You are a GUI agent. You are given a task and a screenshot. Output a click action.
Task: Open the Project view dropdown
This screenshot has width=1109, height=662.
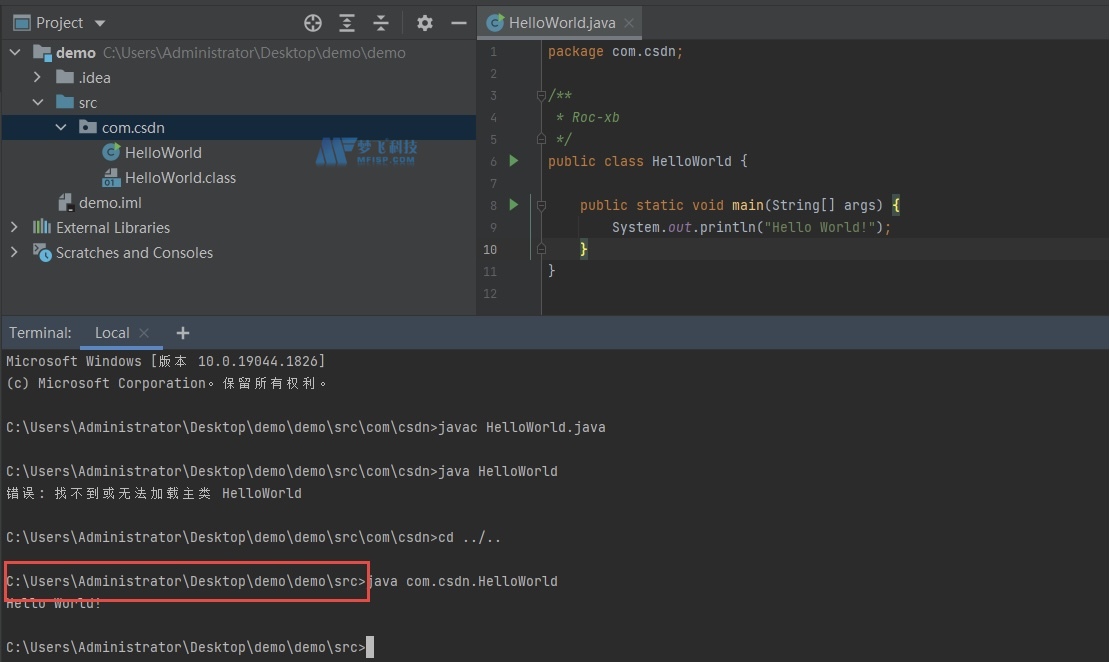pyautogui.click(x=99, y=23)
